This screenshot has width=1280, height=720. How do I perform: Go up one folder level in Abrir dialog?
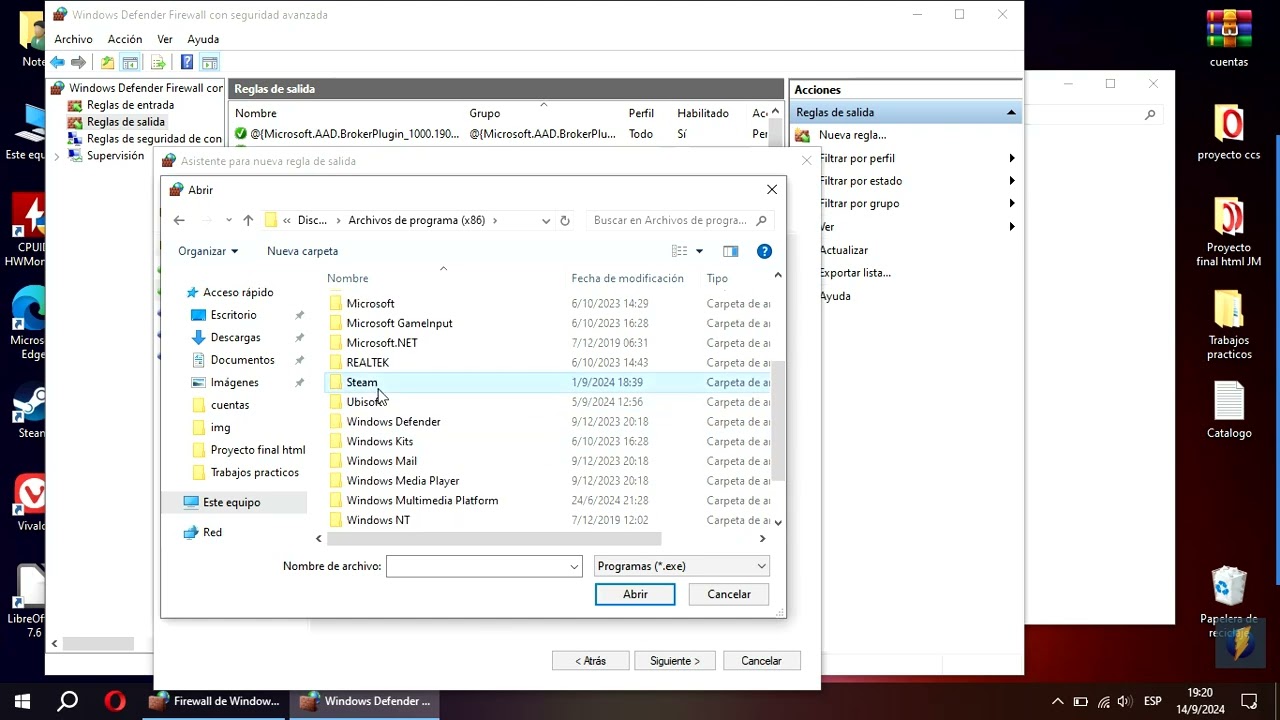click(248, 220)
